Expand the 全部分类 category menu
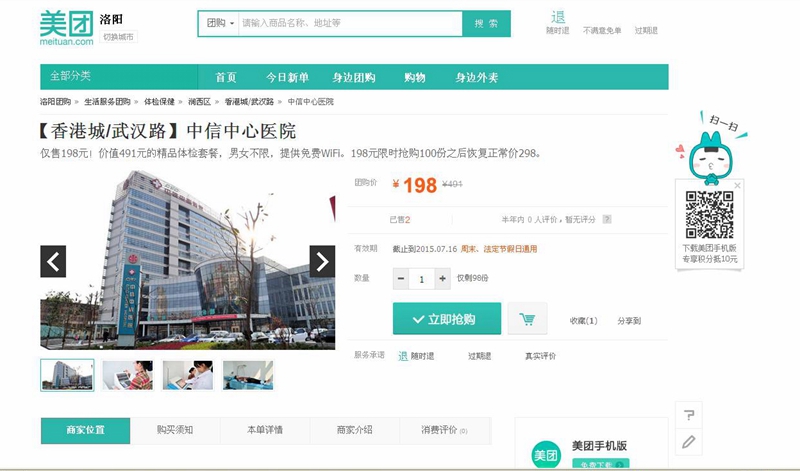The width and height of the screenshot is (800, 471). 70,77
